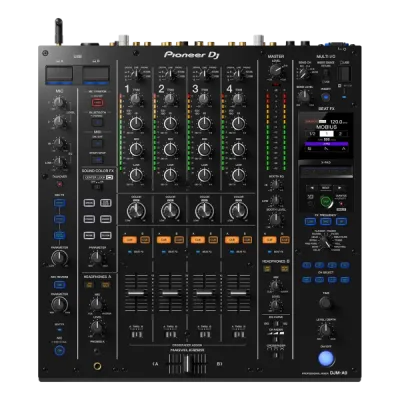Toggle the red Mic On/Off button
This screenshot has height=400, width=400.
[x=97, y=102]
